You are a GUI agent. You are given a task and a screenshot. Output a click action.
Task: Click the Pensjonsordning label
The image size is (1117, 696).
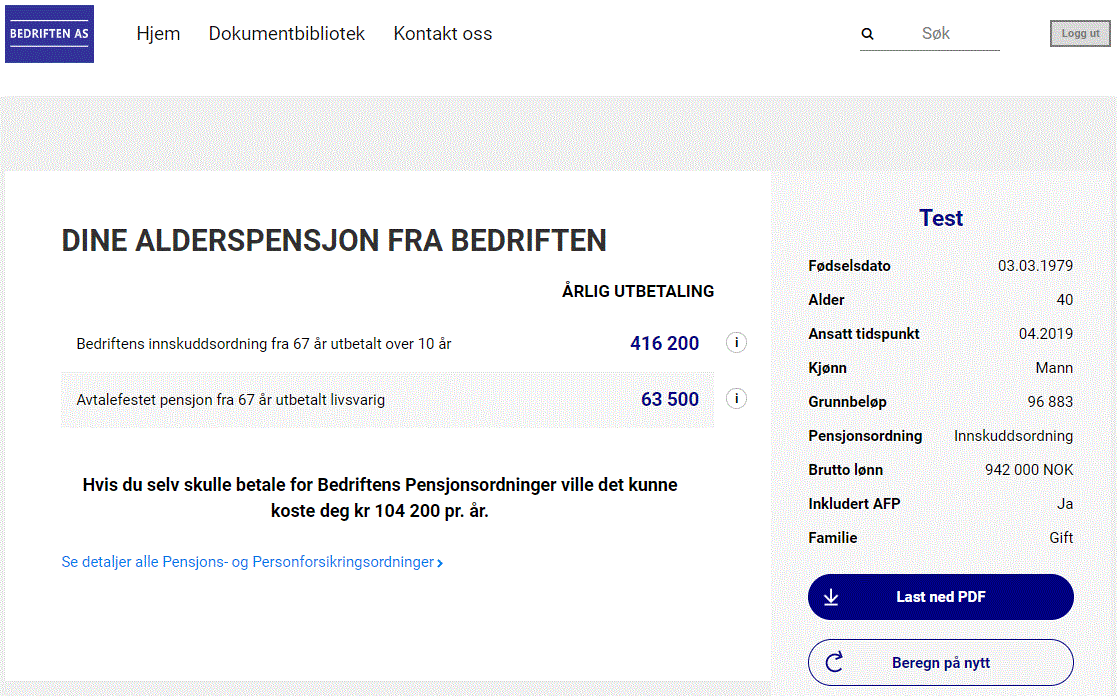click(865, 436)
